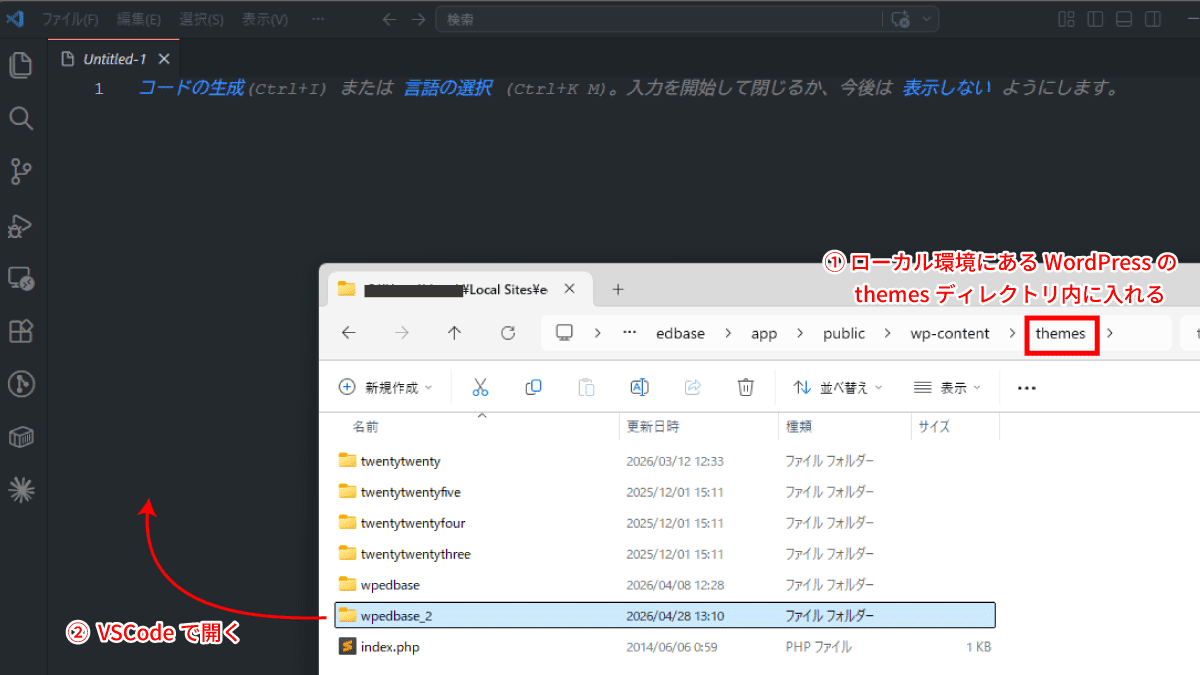Toggle the secondary sidebar in VS Code

pyautogui.click(x=1152, y=19)
